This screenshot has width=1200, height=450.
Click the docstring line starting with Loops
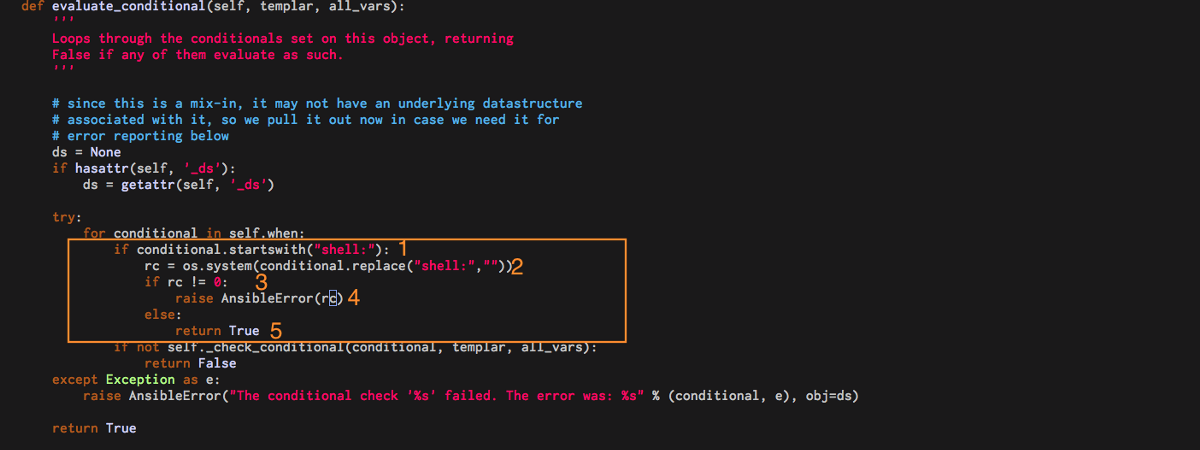[x=282, y=38]
